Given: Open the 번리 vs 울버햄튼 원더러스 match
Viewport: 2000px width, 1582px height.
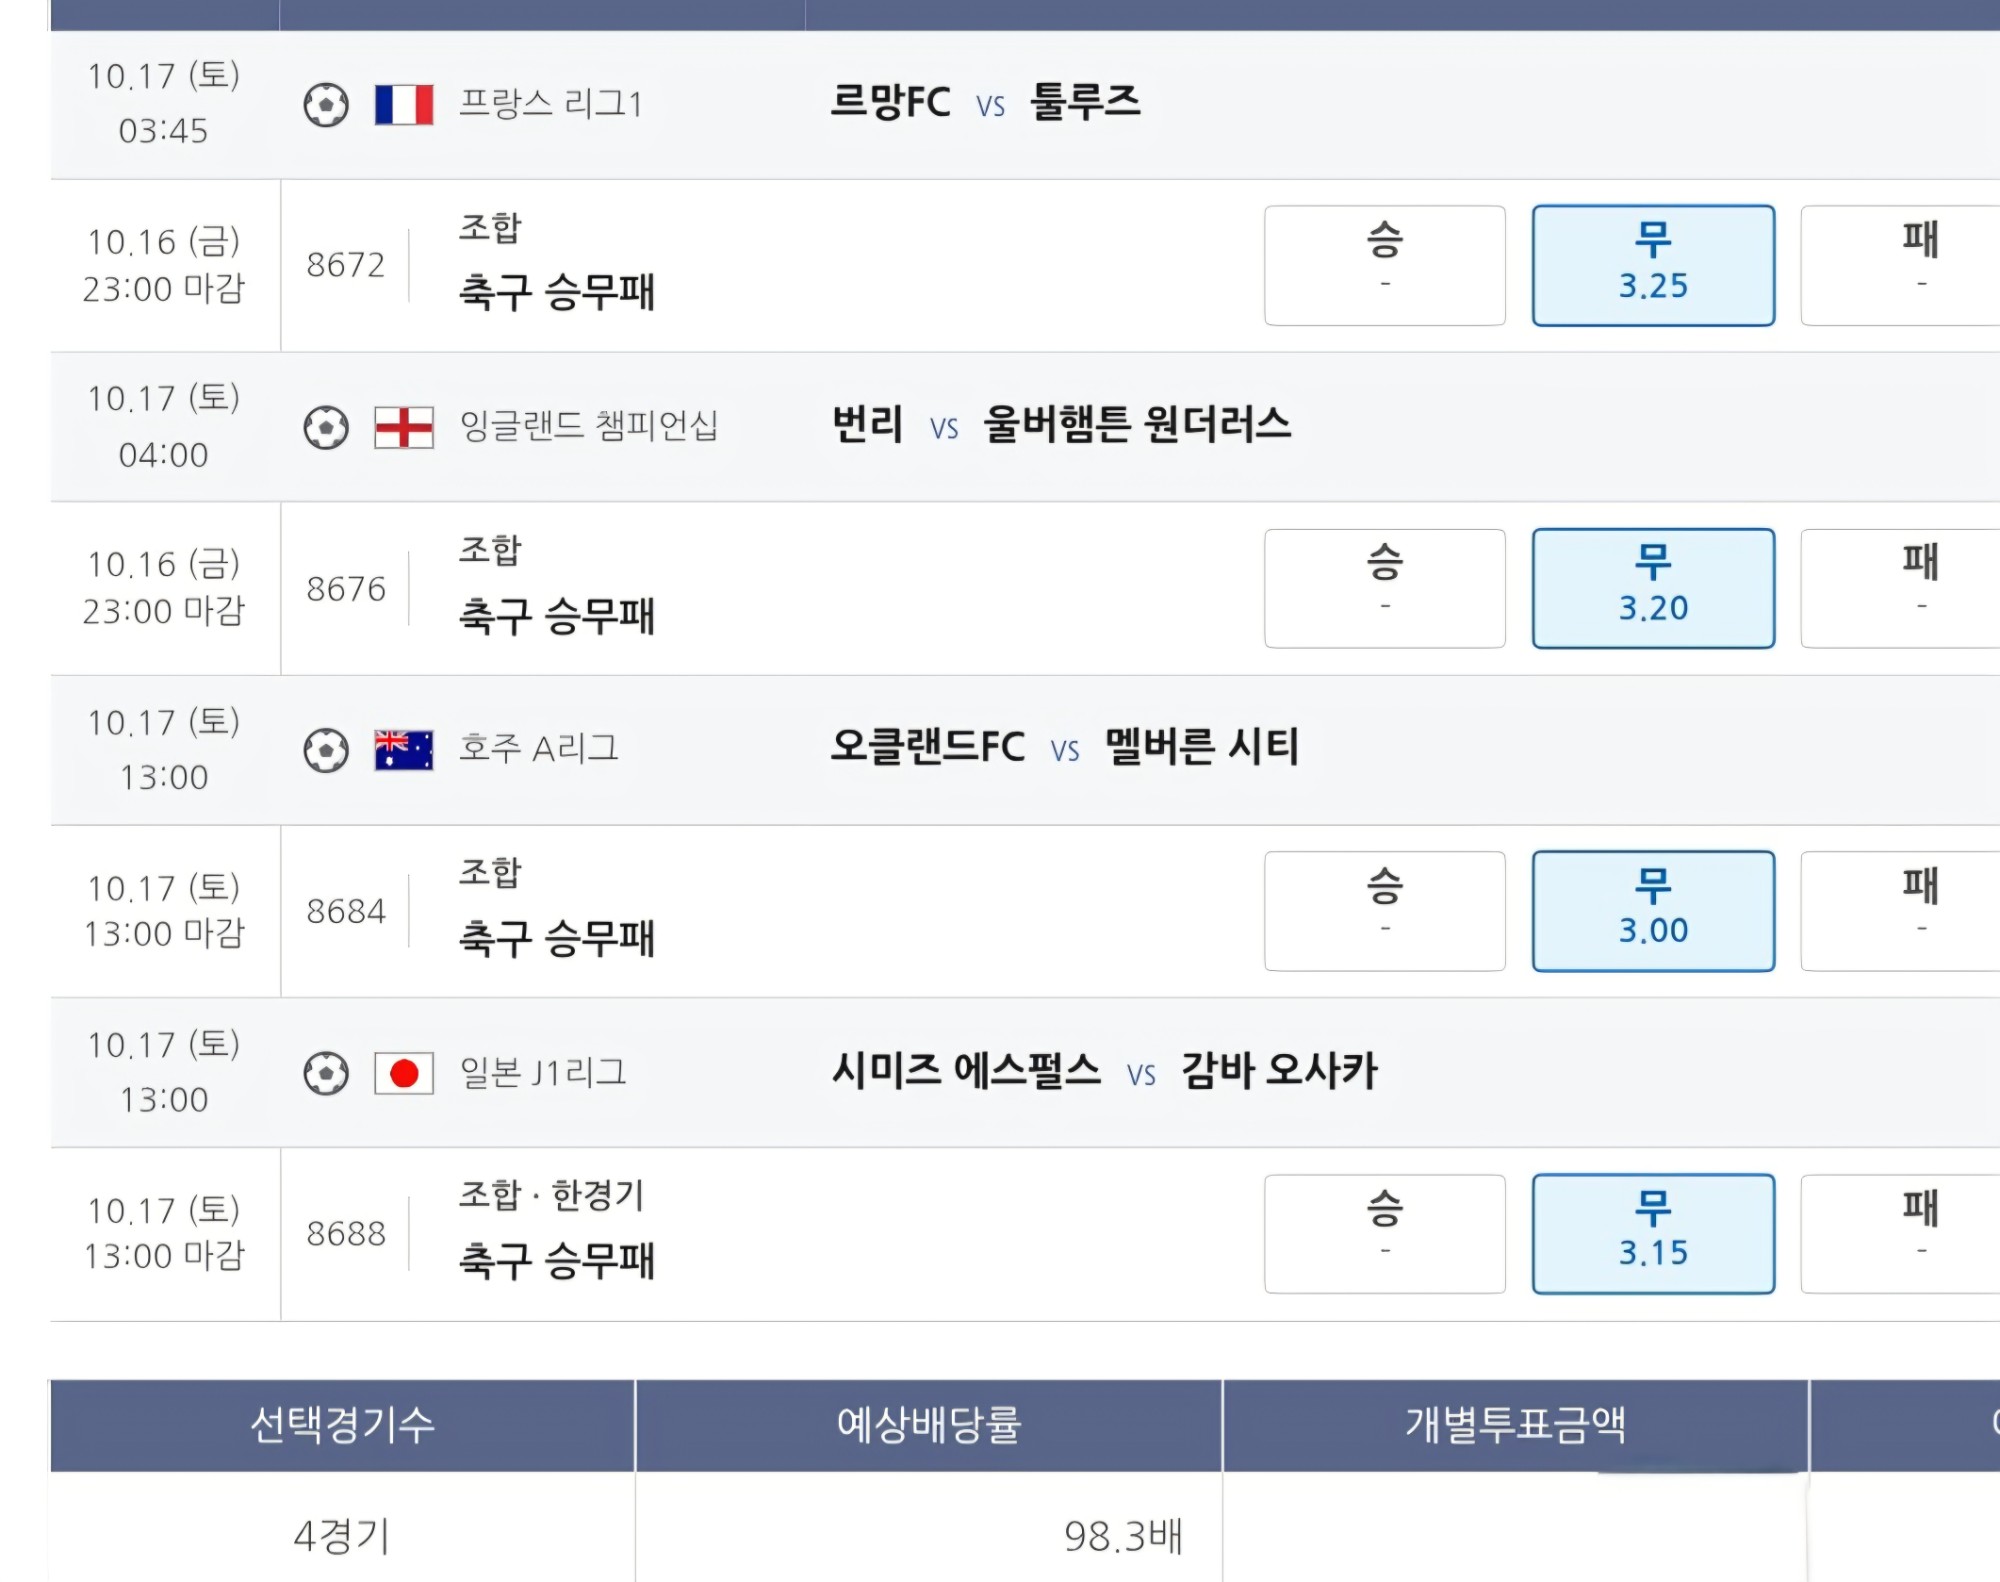Looking at the screenshot, I should [1025, 428].
